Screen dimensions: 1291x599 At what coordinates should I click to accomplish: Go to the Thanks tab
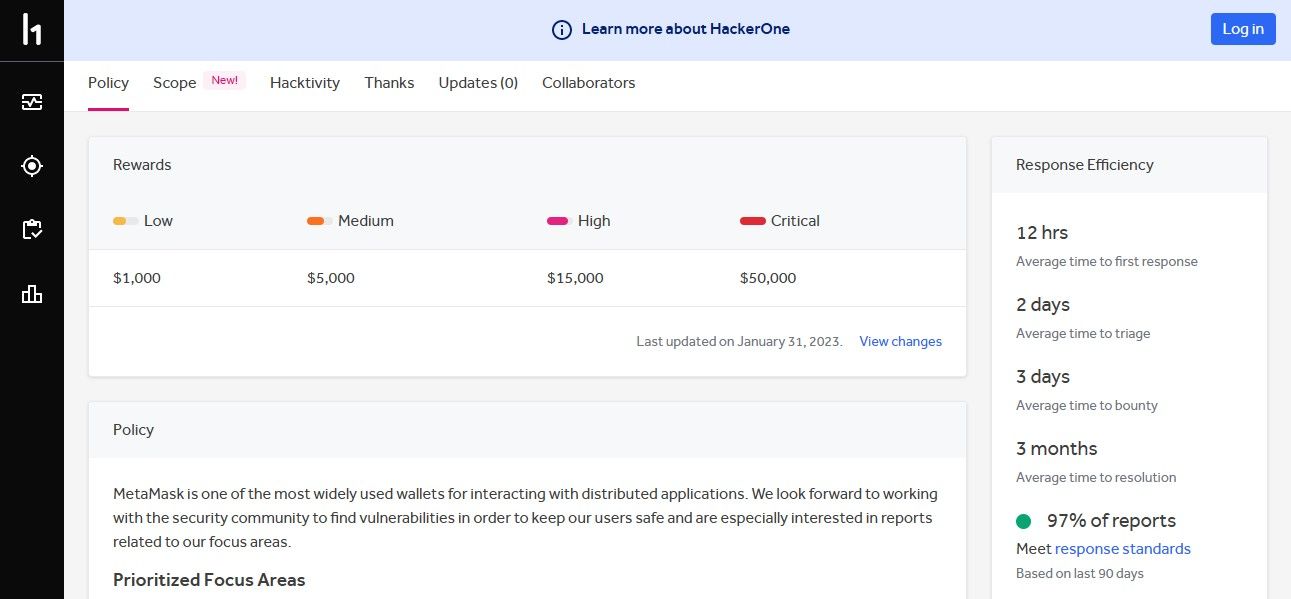click(389, 83)
